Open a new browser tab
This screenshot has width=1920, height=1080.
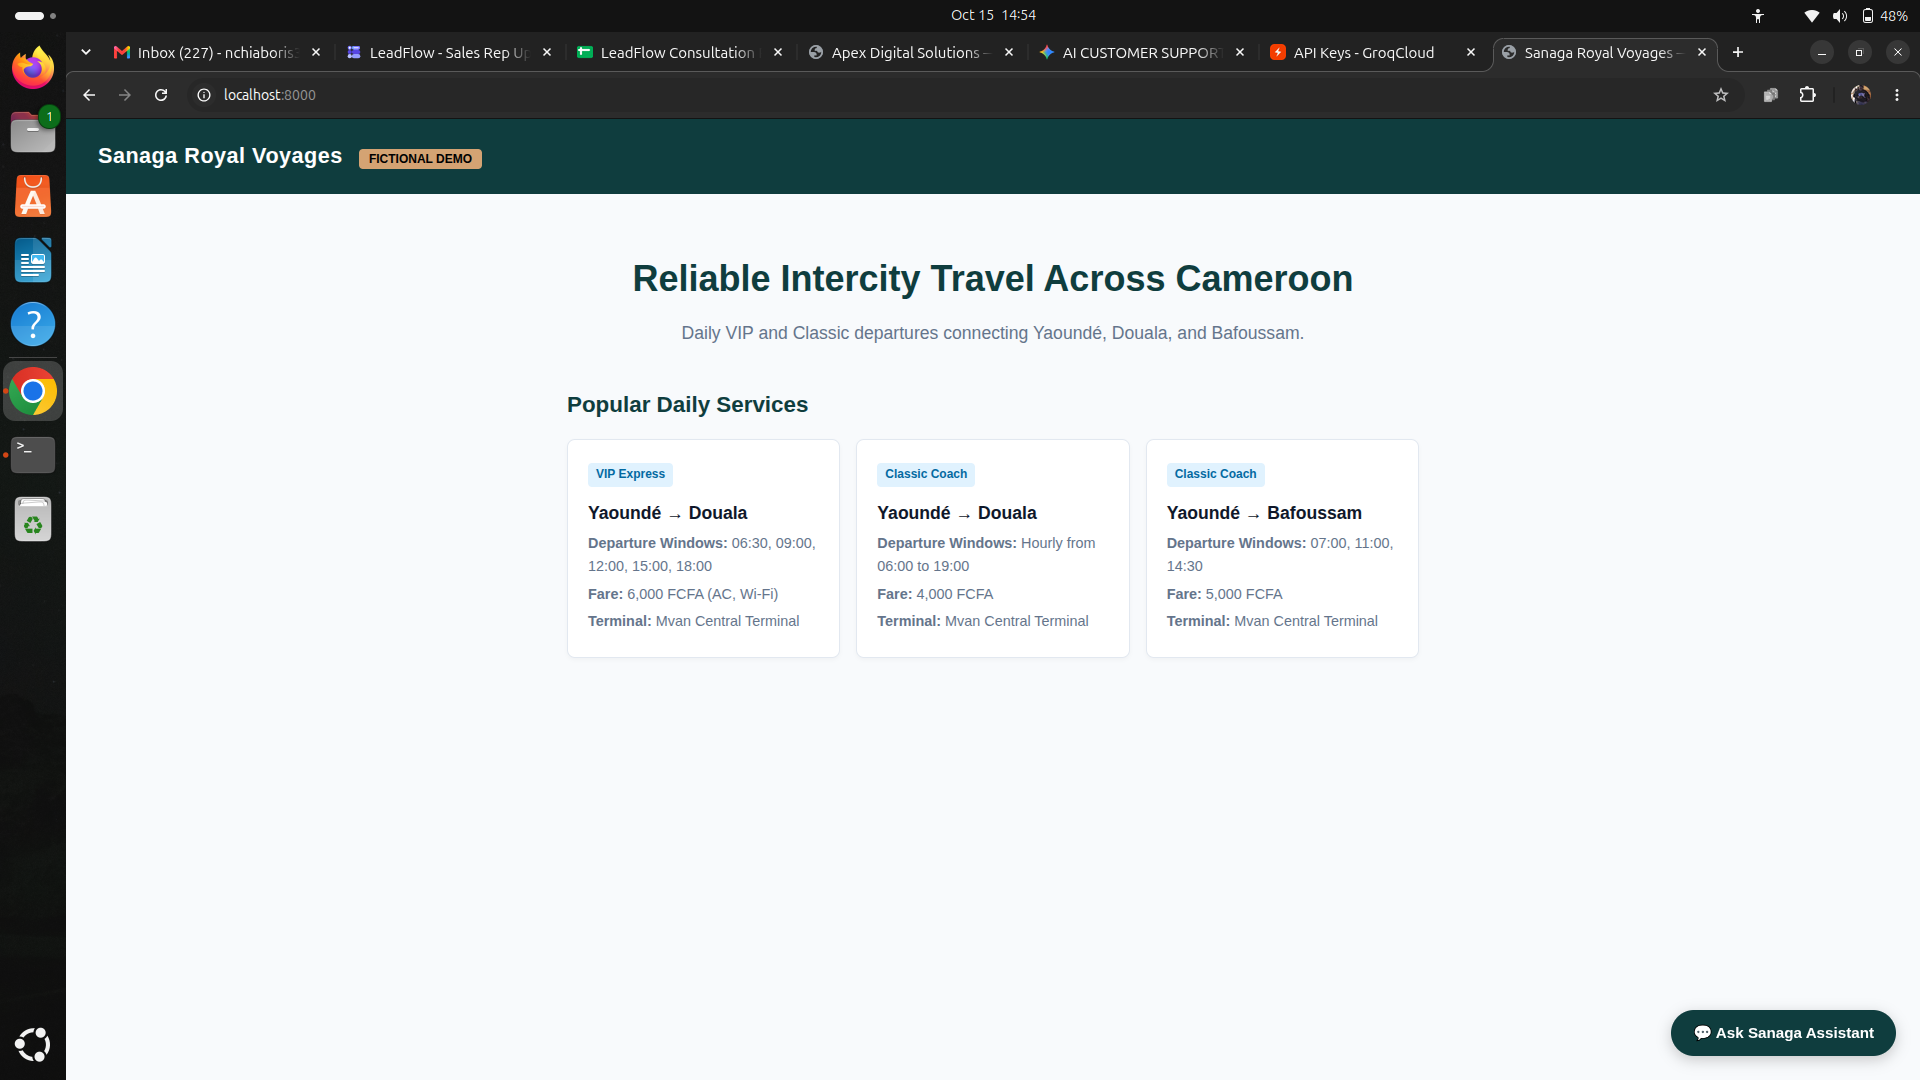1738,52
